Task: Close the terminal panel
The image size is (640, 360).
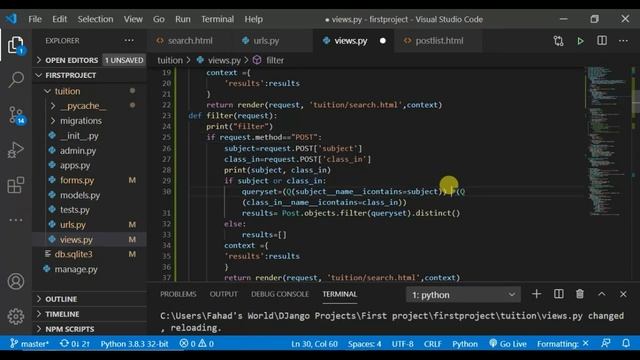Action: tap(623, 294)
